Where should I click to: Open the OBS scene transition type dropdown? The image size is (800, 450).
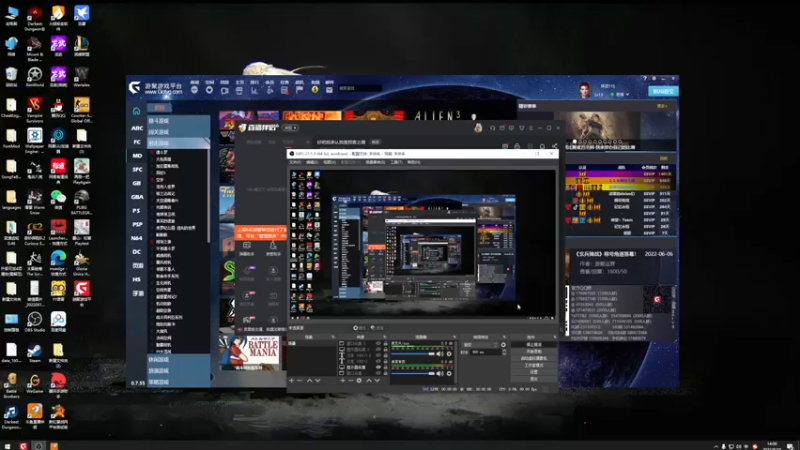coord(479,345)
